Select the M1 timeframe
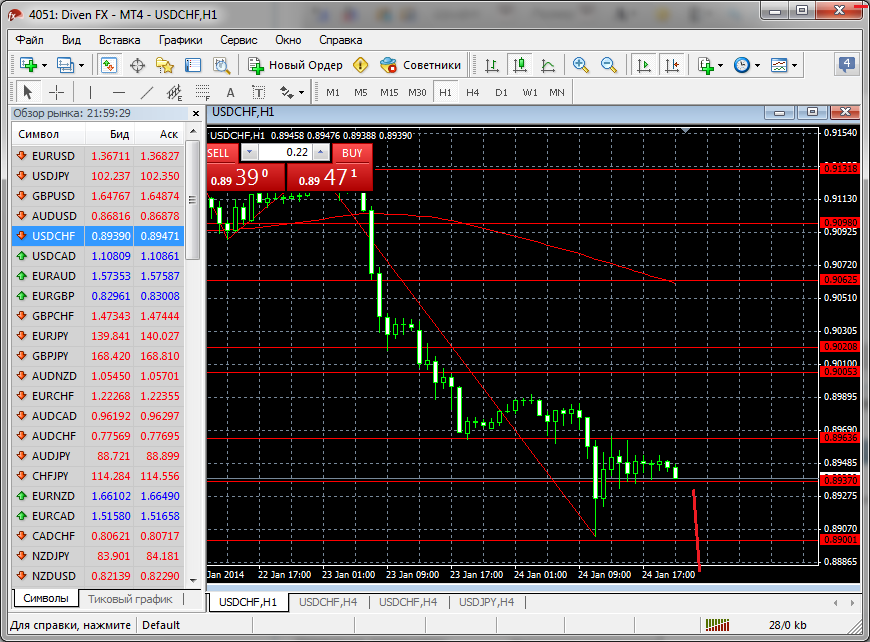Image resolution: width=870 pixels, height=642 pixels. pyautogui.click(x=333, y=93)
